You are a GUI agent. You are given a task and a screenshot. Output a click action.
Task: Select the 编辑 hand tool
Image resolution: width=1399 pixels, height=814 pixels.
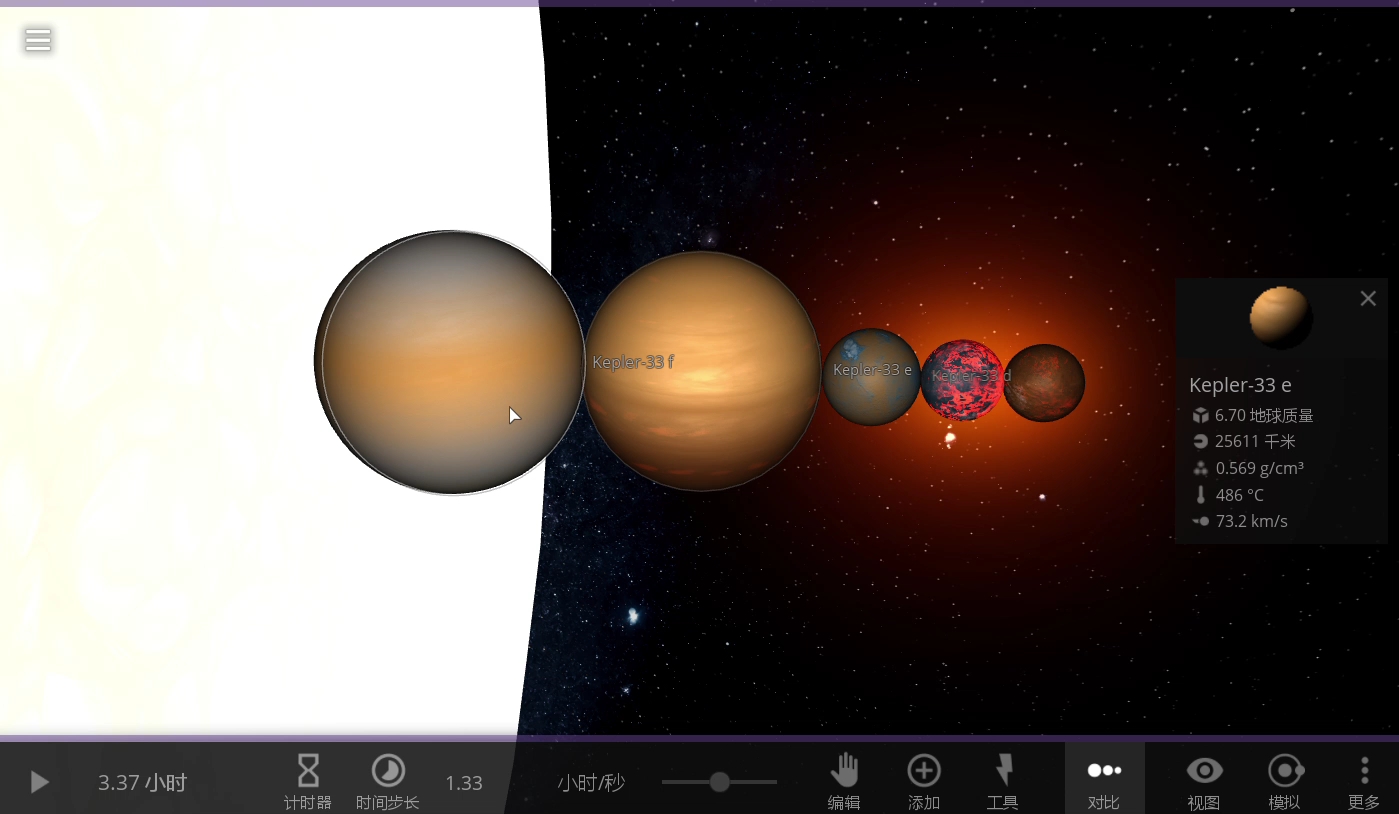point(844,782)
